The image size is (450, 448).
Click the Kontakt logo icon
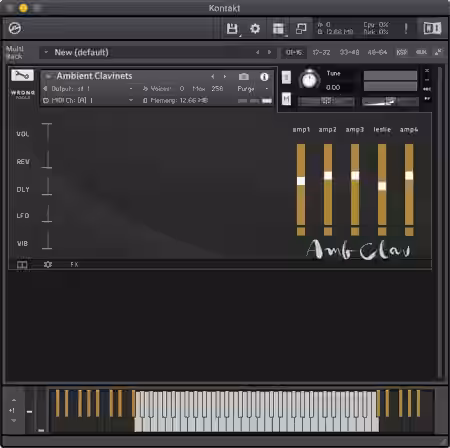click(15, 28)
